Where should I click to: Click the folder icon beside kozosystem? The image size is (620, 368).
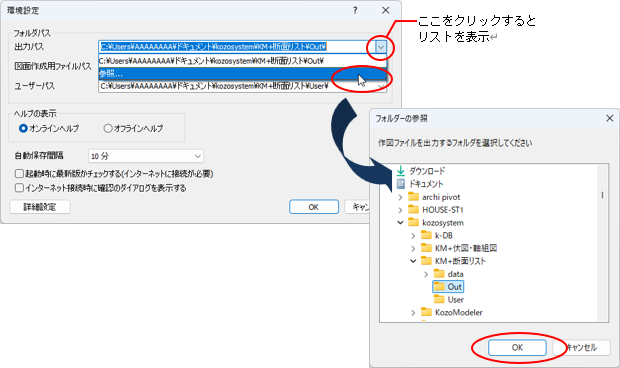[414, 222]
